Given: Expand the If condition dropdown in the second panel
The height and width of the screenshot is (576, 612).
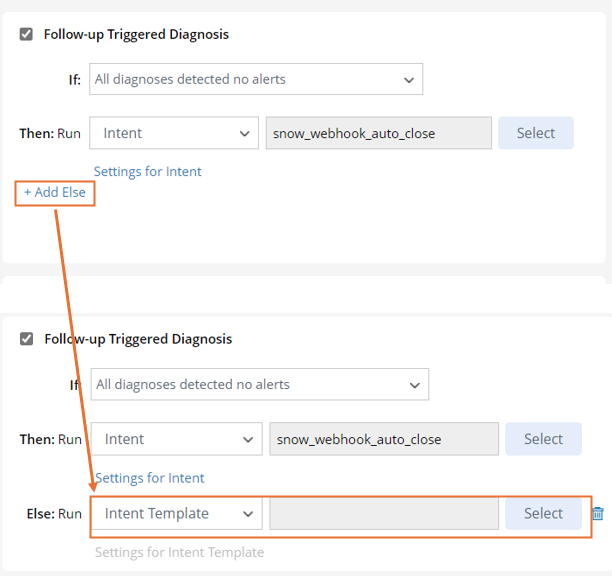Looking at the screenshot, I should [262, 384].
